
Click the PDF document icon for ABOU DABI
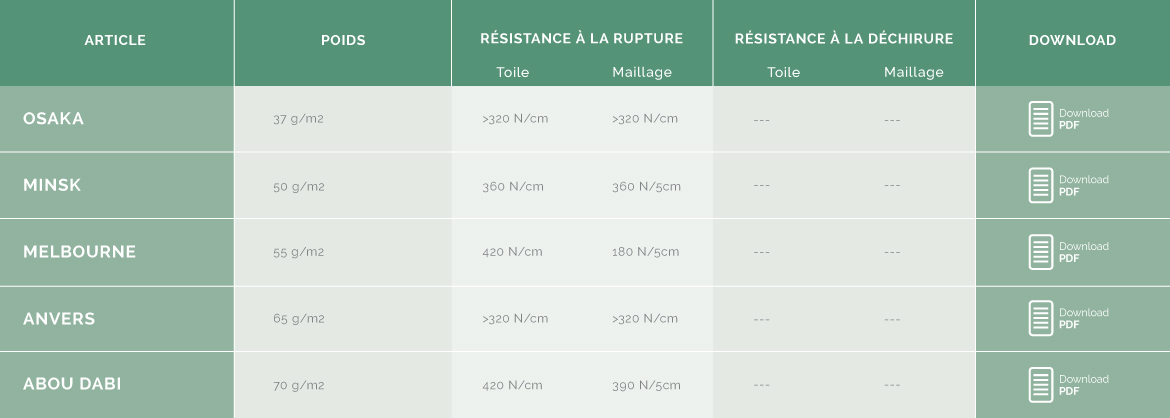[1041, 384]
